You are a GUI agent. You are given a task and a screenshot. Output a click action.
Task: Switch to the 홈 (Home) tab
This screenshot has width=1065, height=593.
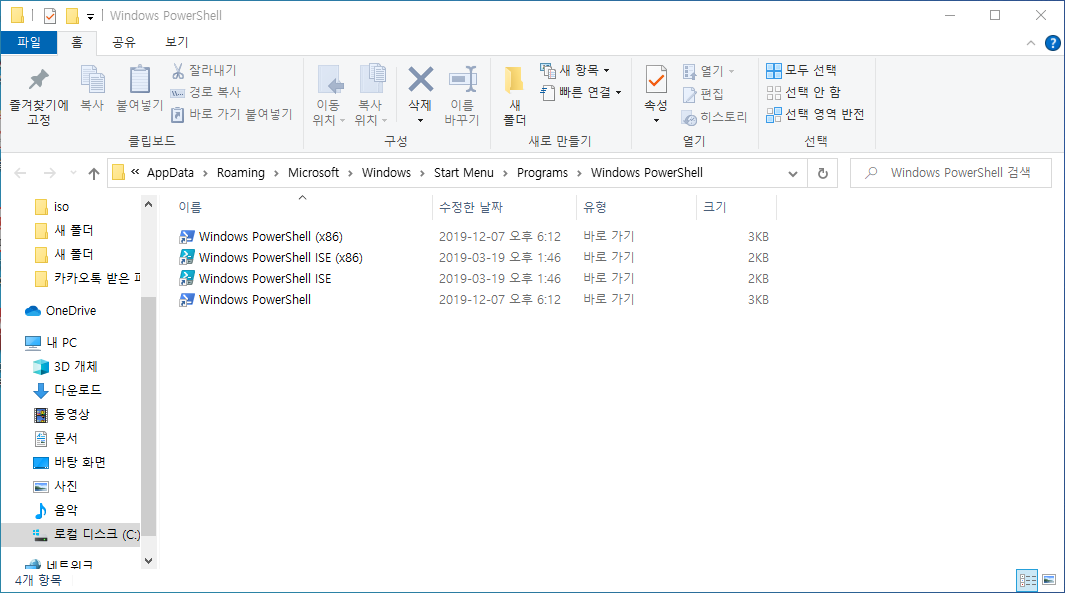coord(77,42)
